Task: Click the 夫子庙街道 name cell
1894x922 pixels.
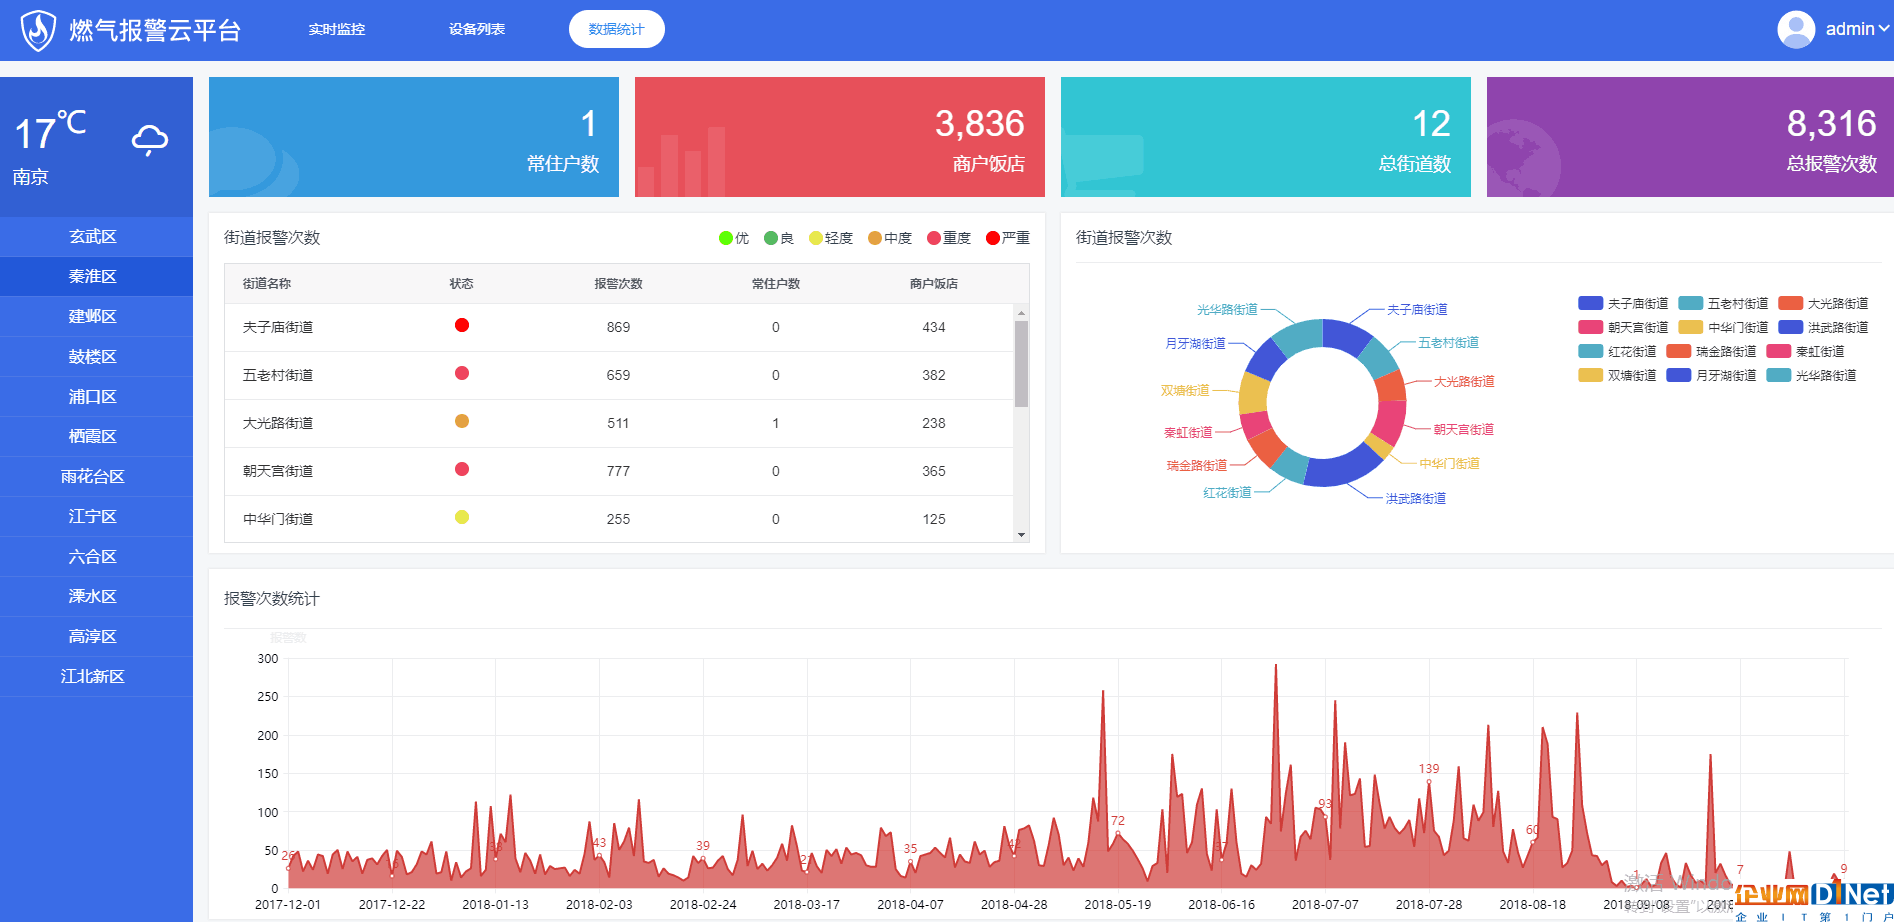Action: 278,327
